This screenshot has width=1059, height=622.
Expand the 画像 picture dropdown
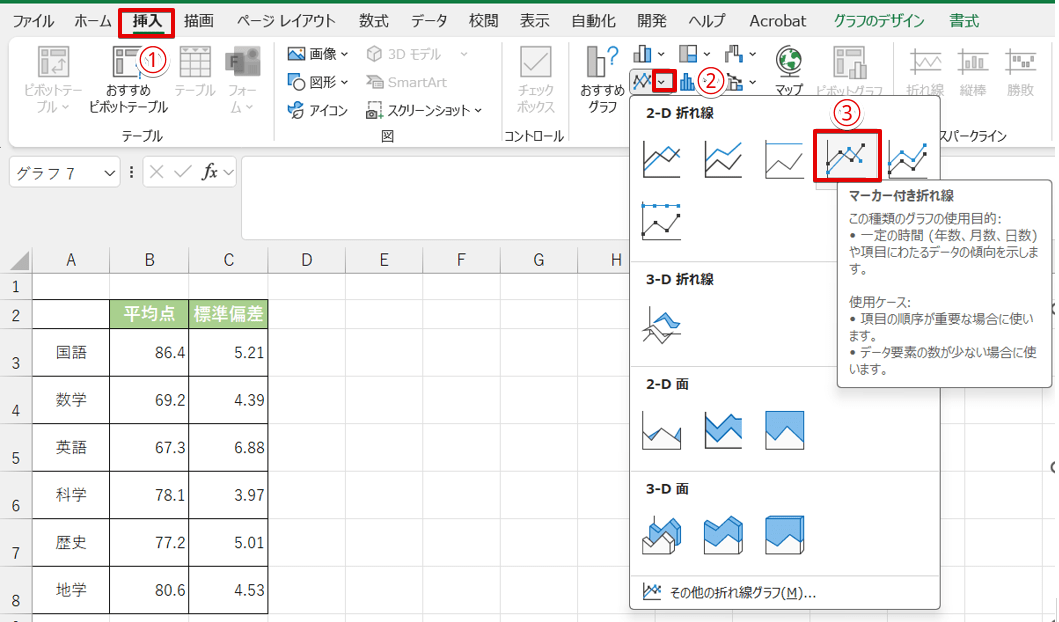(318, 54)
